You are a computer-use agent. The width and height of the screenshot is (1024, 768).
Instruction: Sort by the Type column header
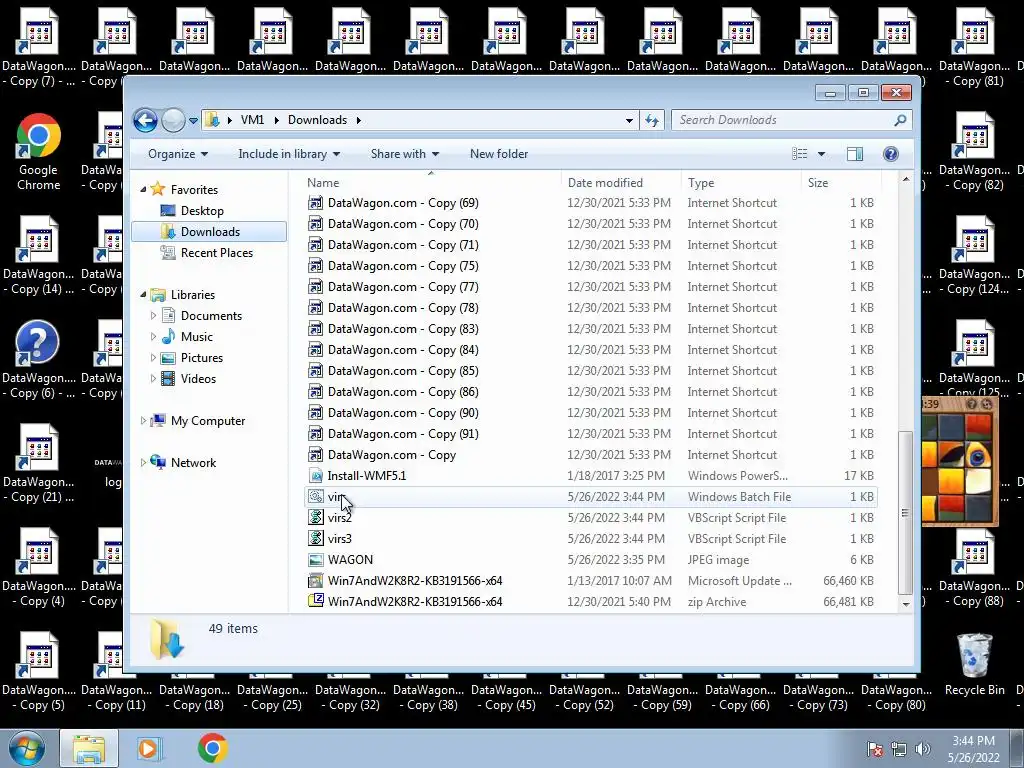[741, 183]
